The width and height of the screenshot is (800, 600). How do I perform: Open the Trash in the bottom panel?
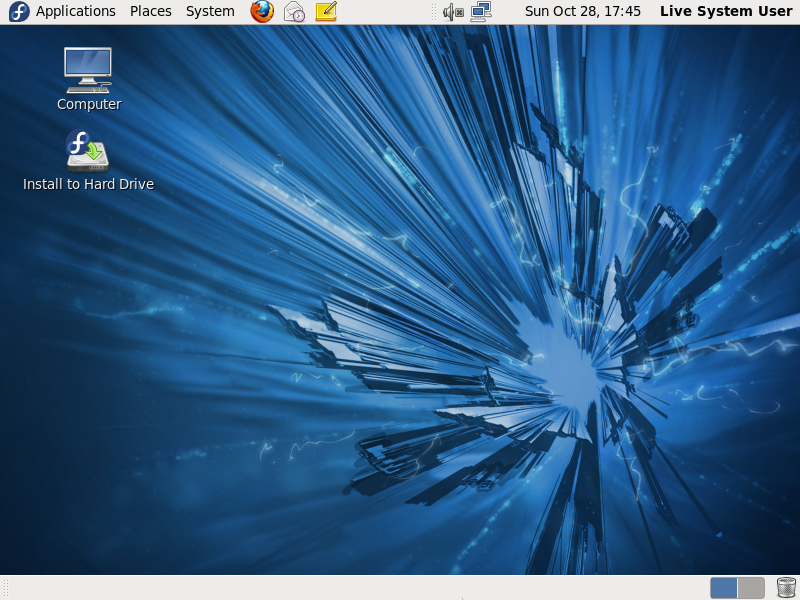click(x=786, y=588)
